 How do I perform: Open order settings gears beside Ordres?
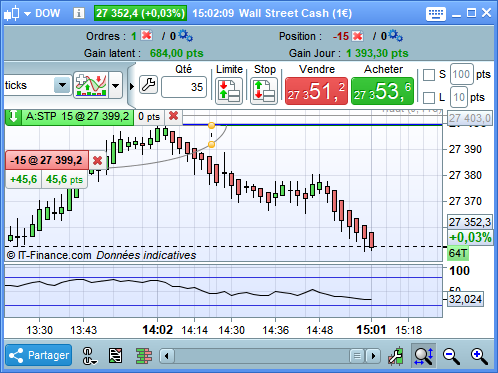[185, 36]
